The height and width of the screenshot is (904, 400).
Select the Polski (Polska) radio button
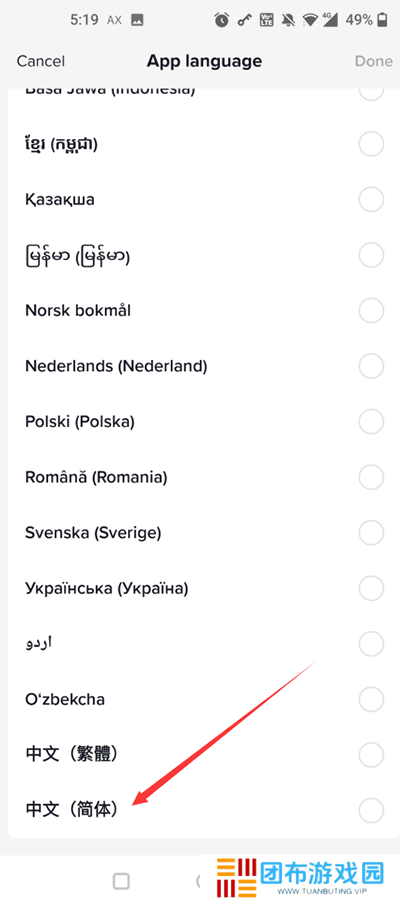click(x=371, y=421)
